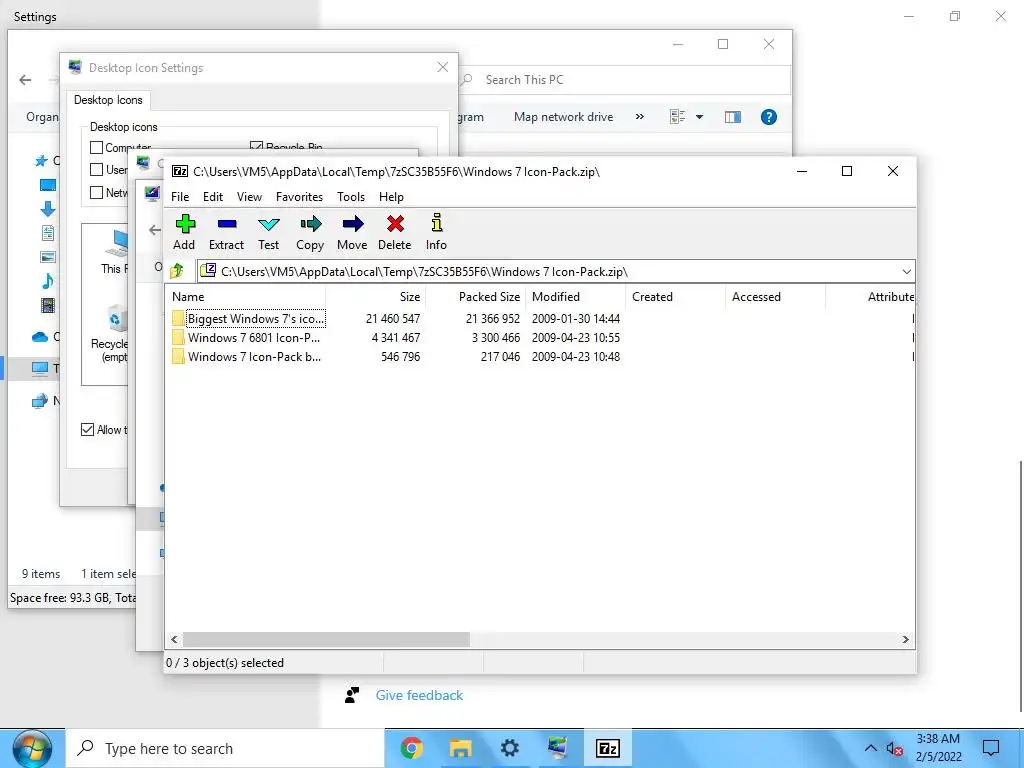Click the muted volume tray icon
Viewport: 1024px width, 768px height.
point(894,748)
